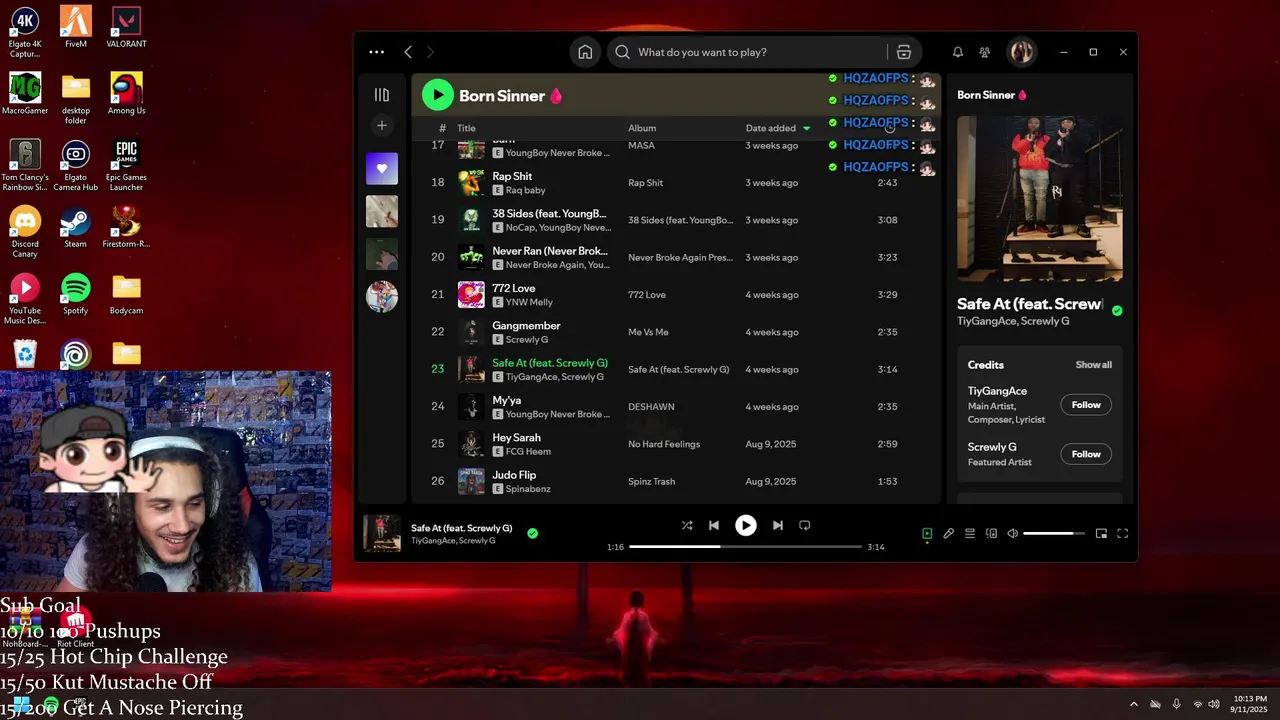Select track 'Rap Shit' by Raq baby
The height and width of the screenshot is (720, 1280).
[x=675, y=183]
